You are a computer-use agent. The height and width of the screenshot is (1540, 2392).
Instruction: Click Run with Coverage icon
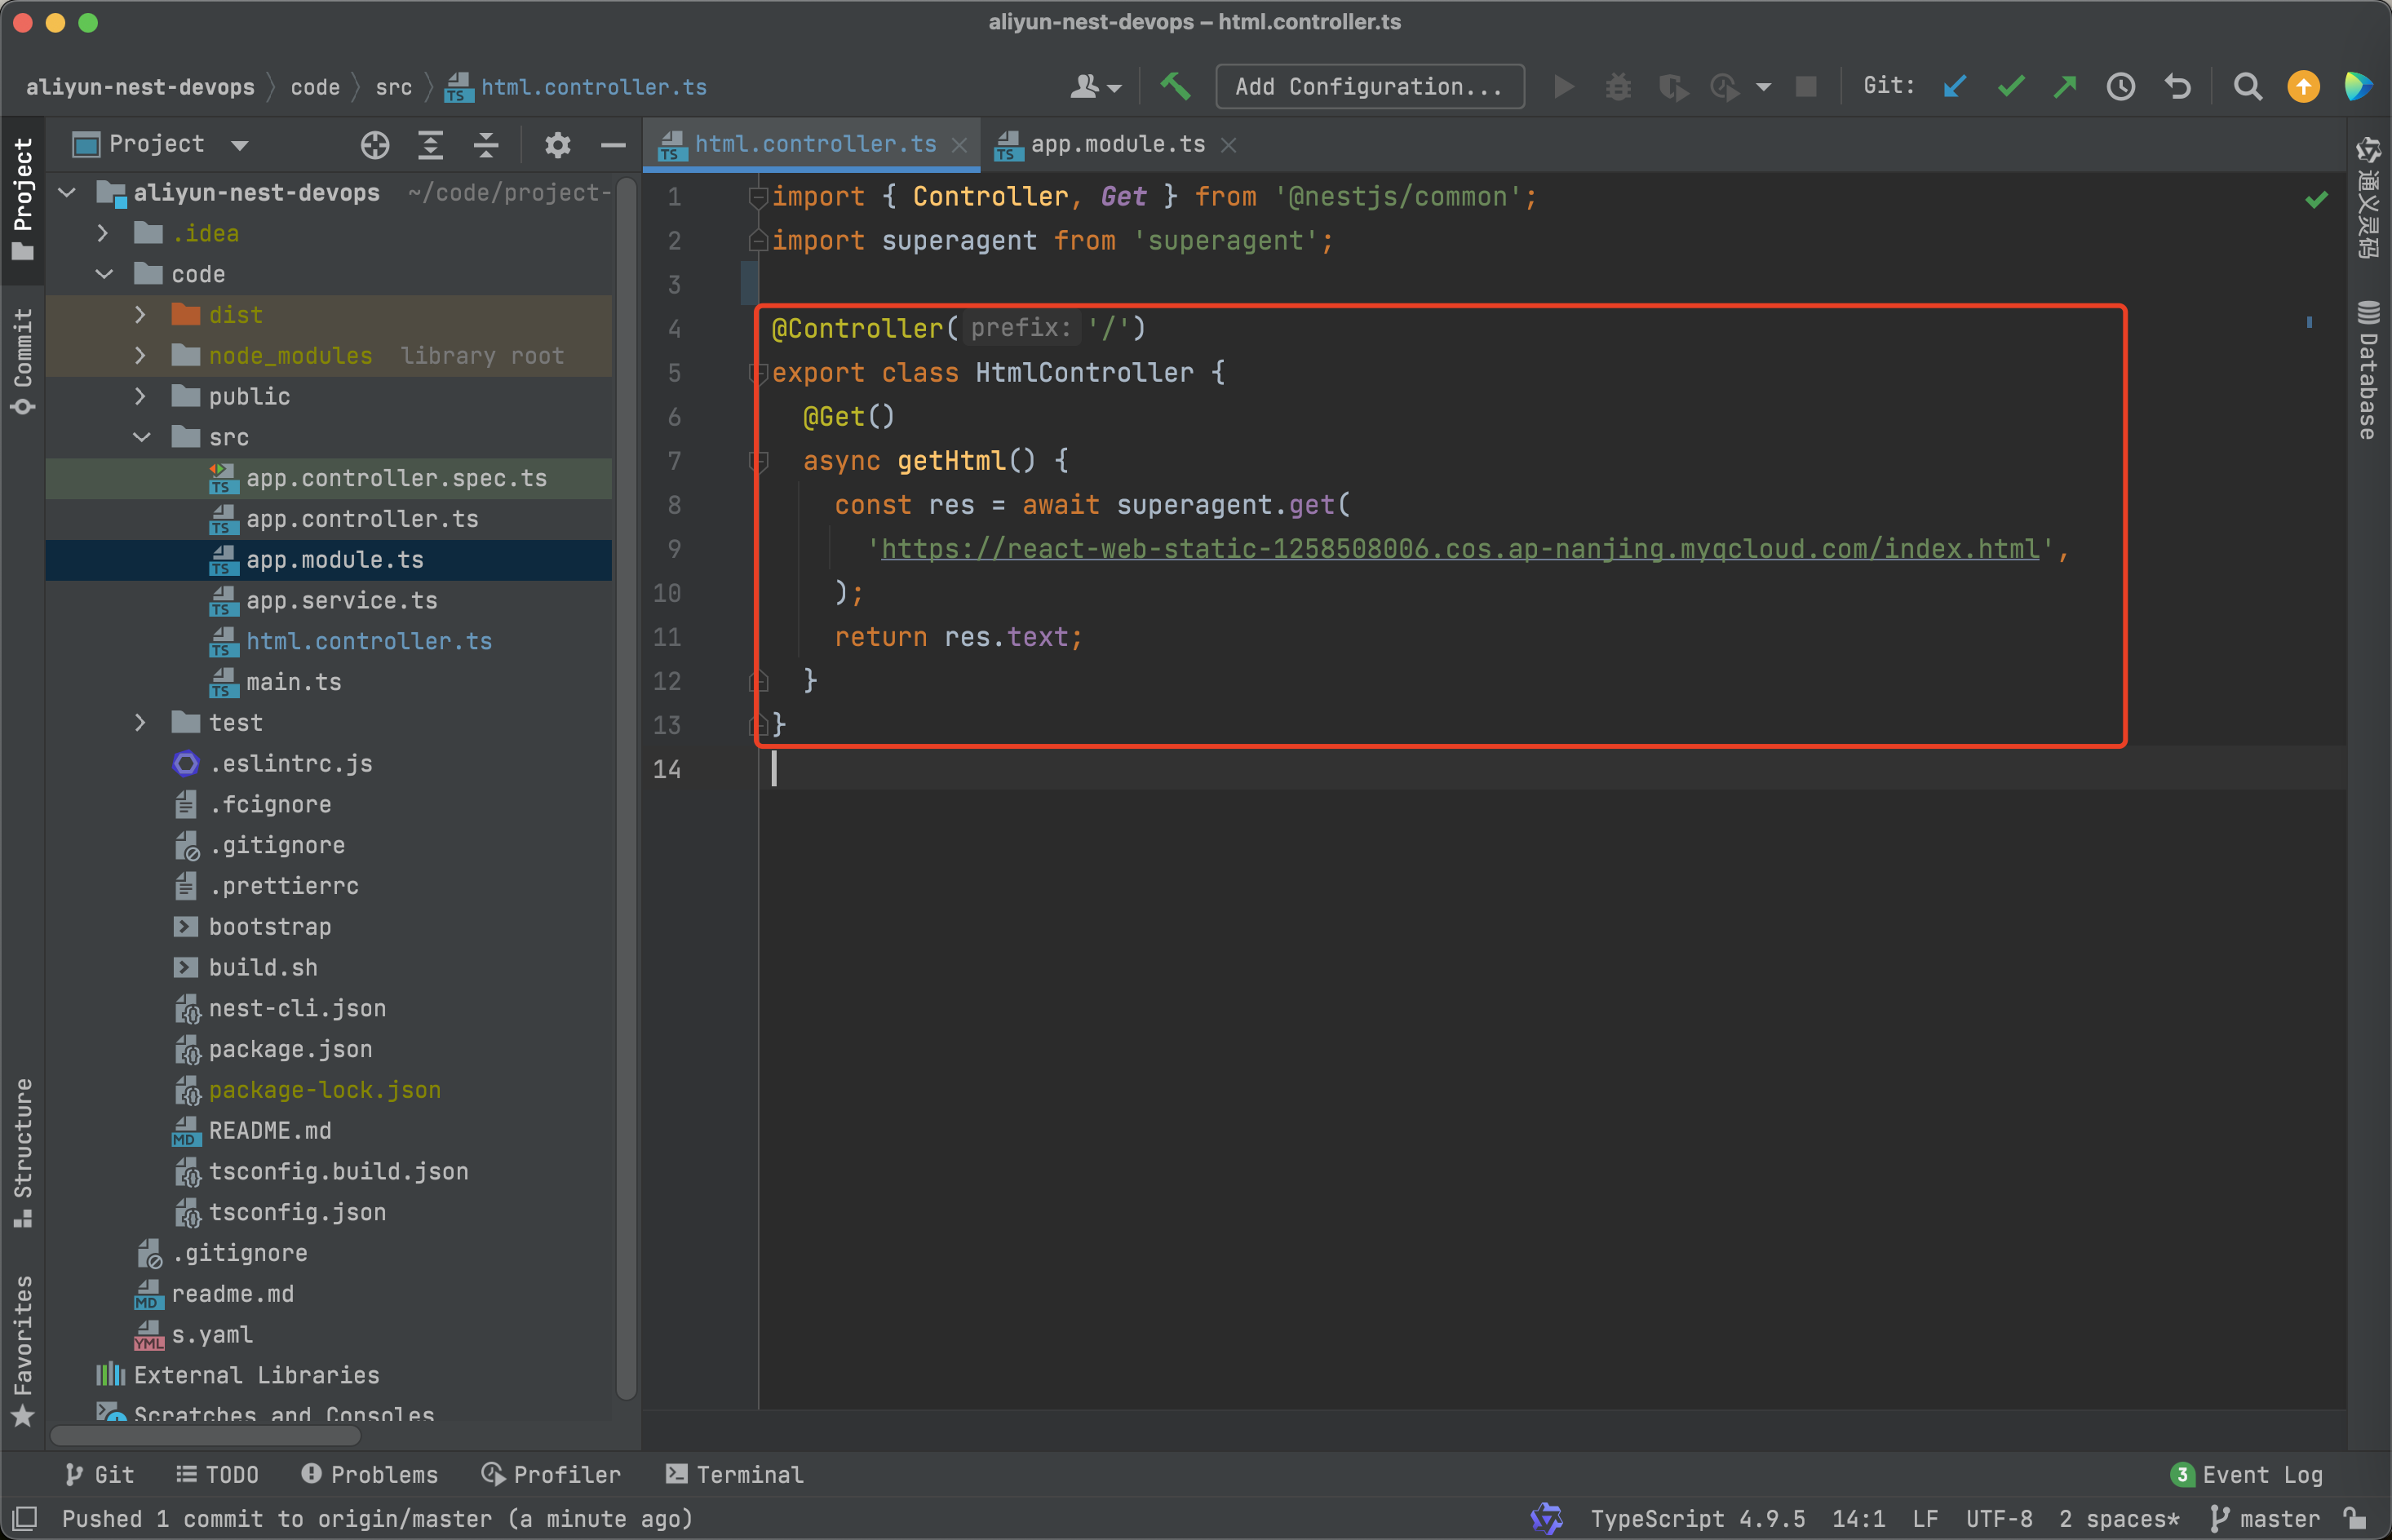1673,87
